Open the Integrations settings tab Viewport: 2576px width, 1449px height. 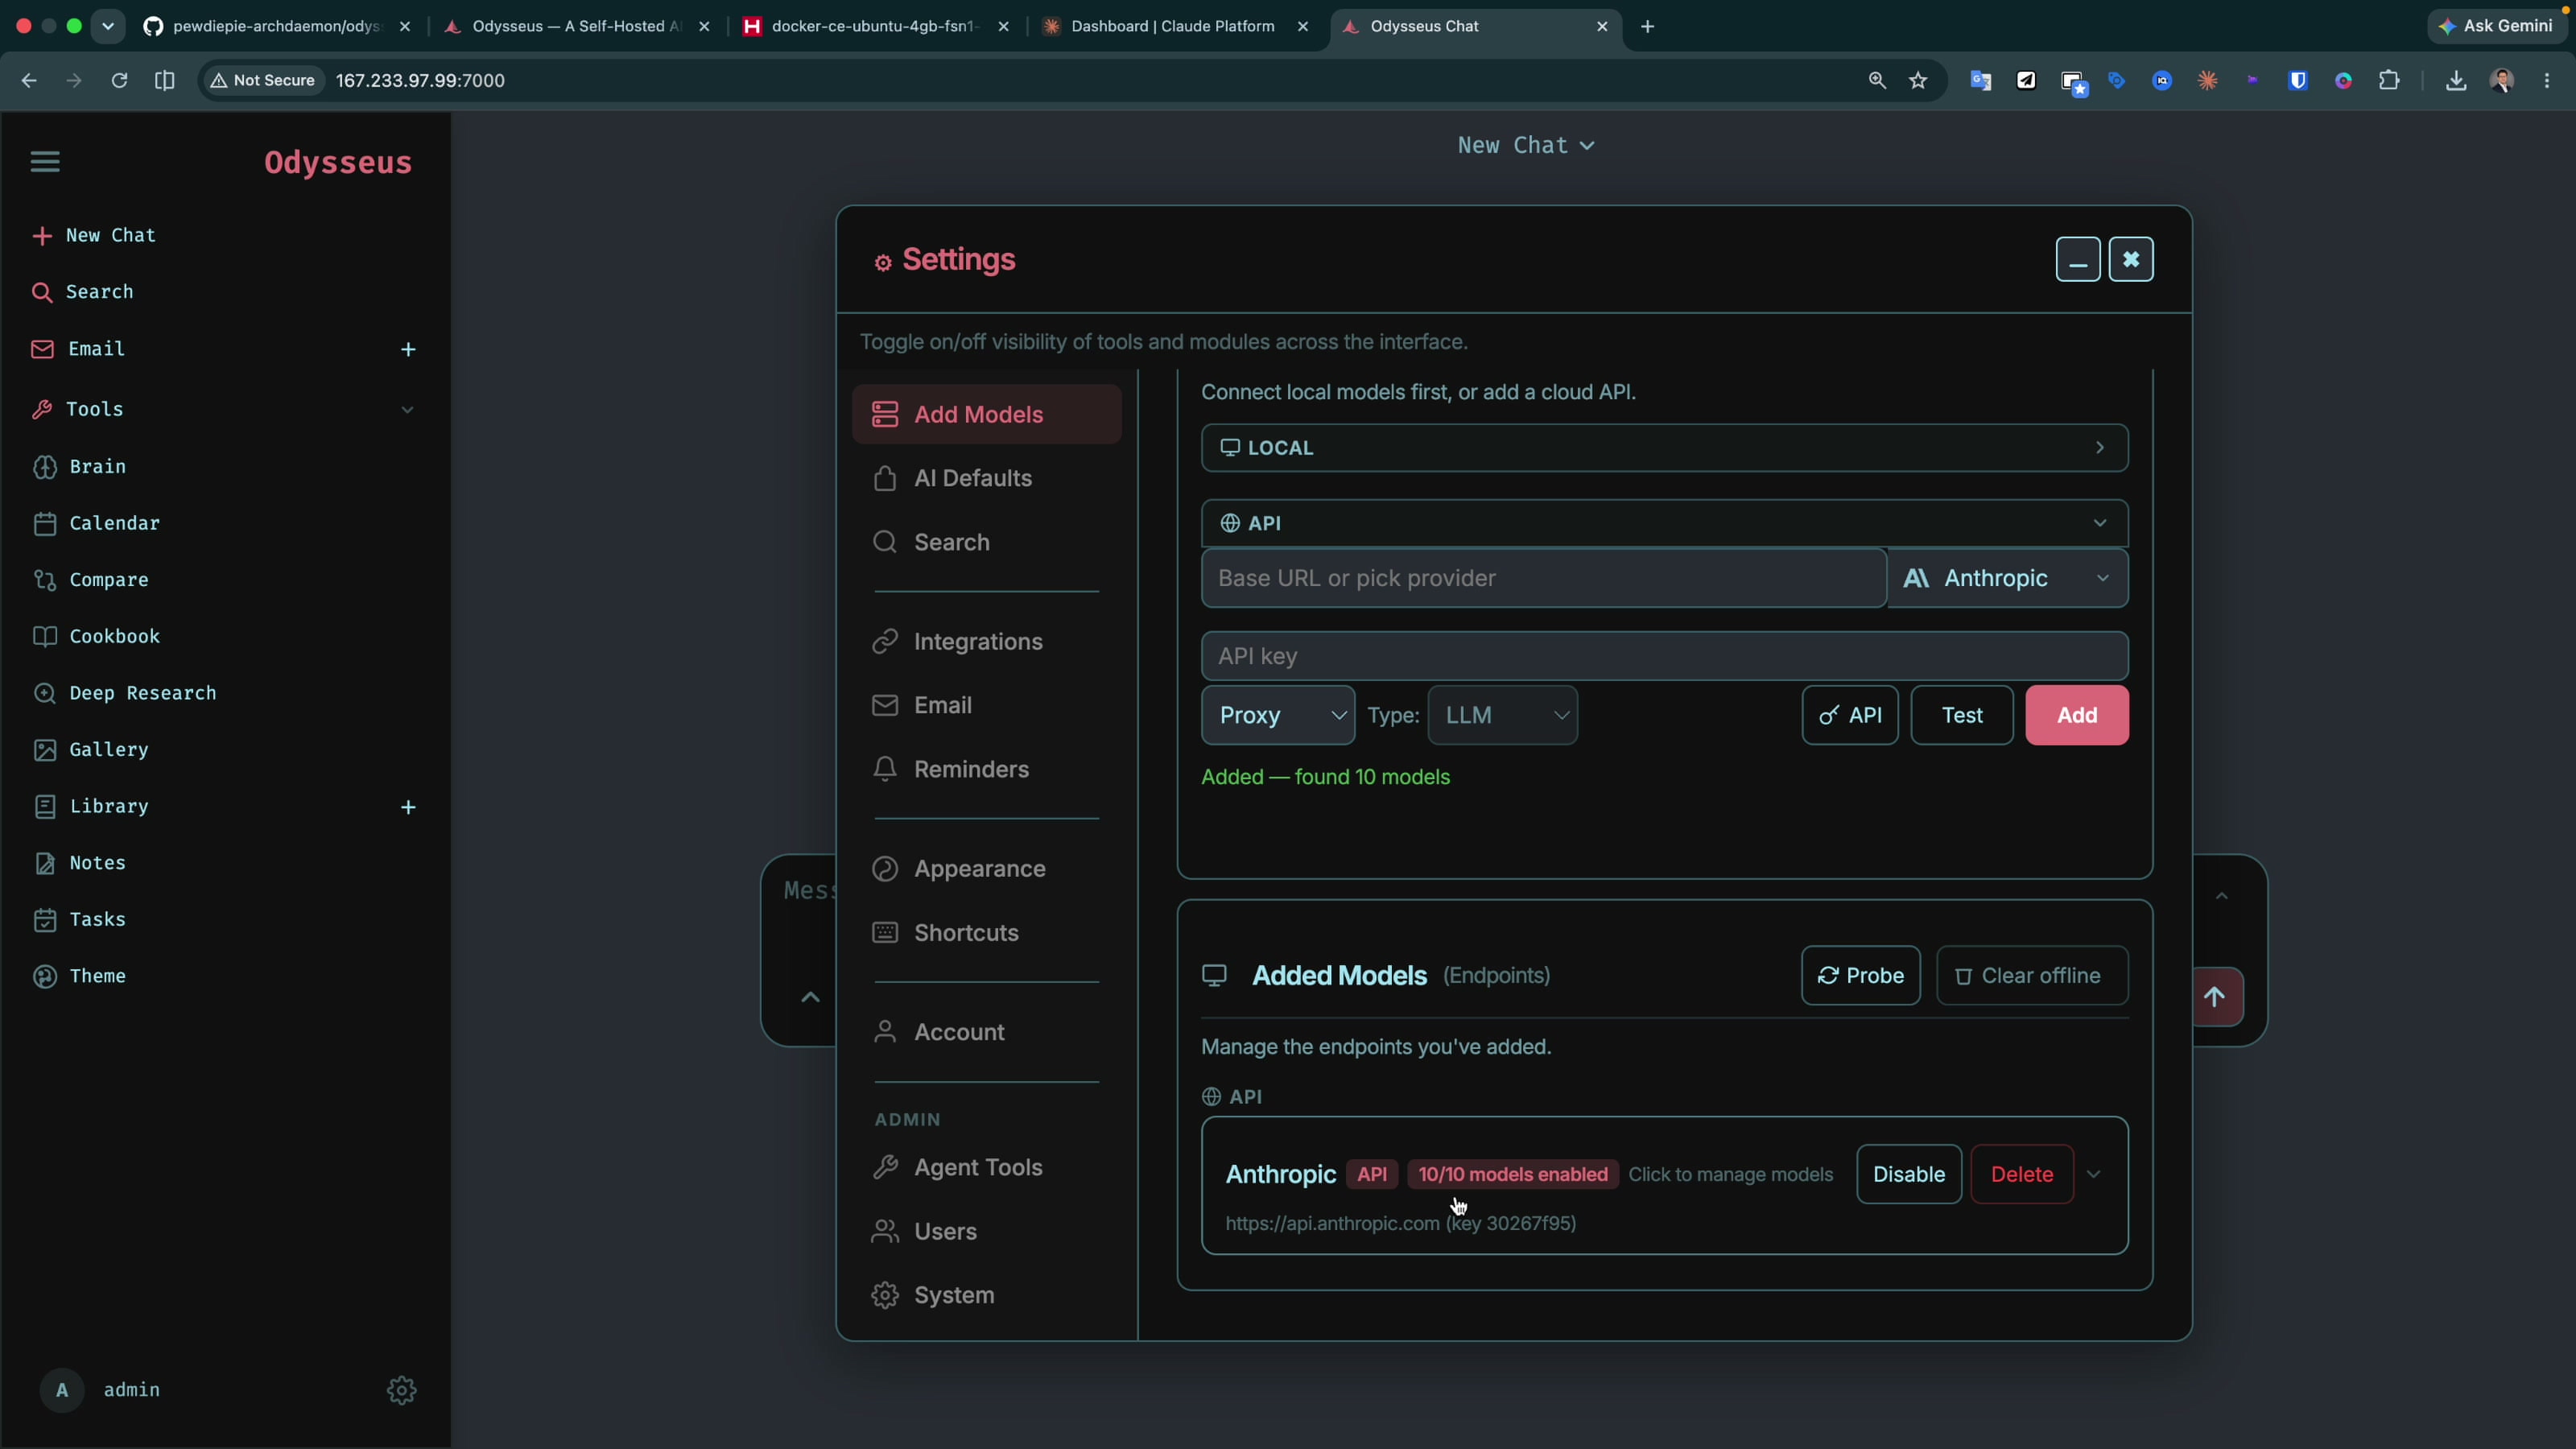click(986, 641)
